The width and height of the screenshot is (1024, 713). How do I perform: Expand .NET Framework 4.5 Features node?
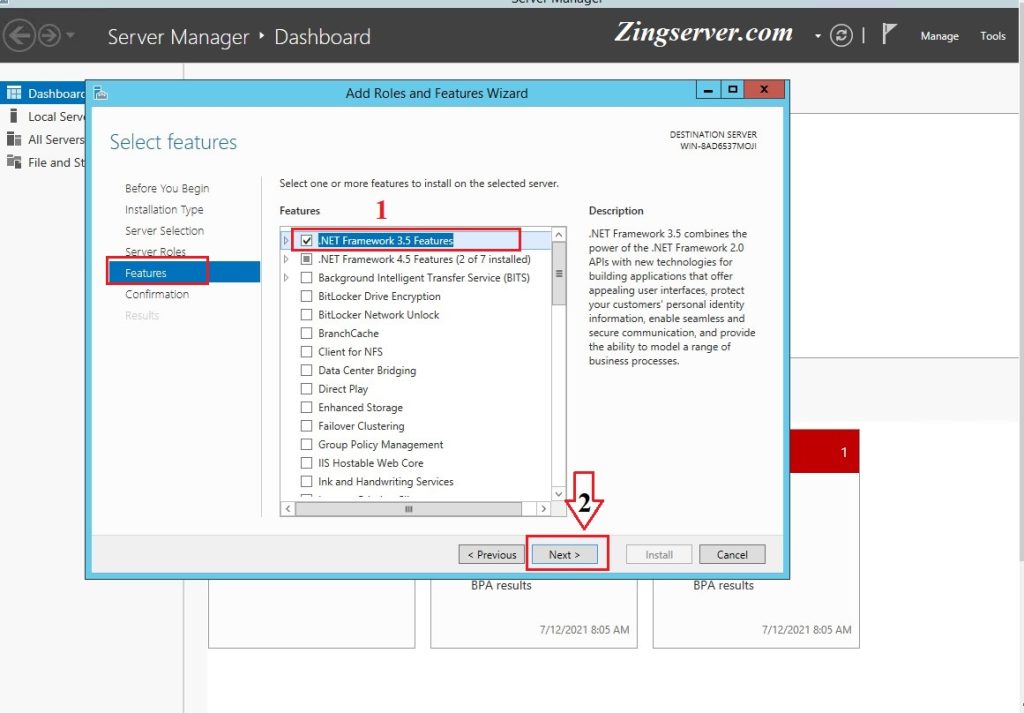(286, 259)
